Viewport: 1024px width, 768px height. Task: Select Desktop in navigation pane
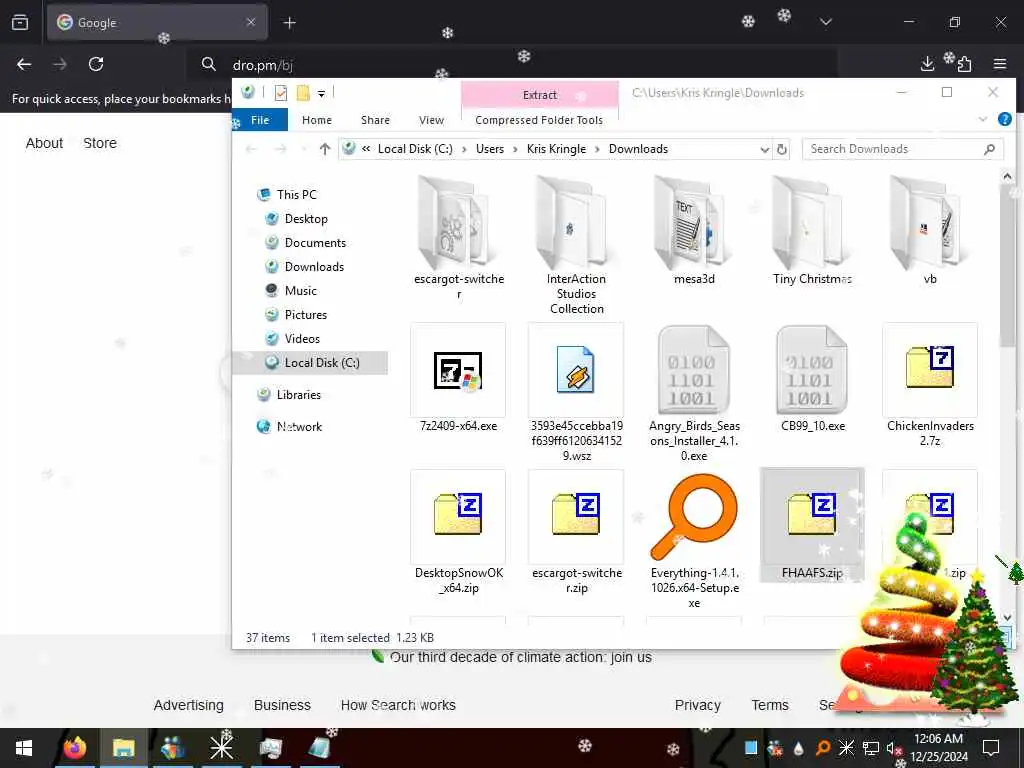[x=306, y=219]
